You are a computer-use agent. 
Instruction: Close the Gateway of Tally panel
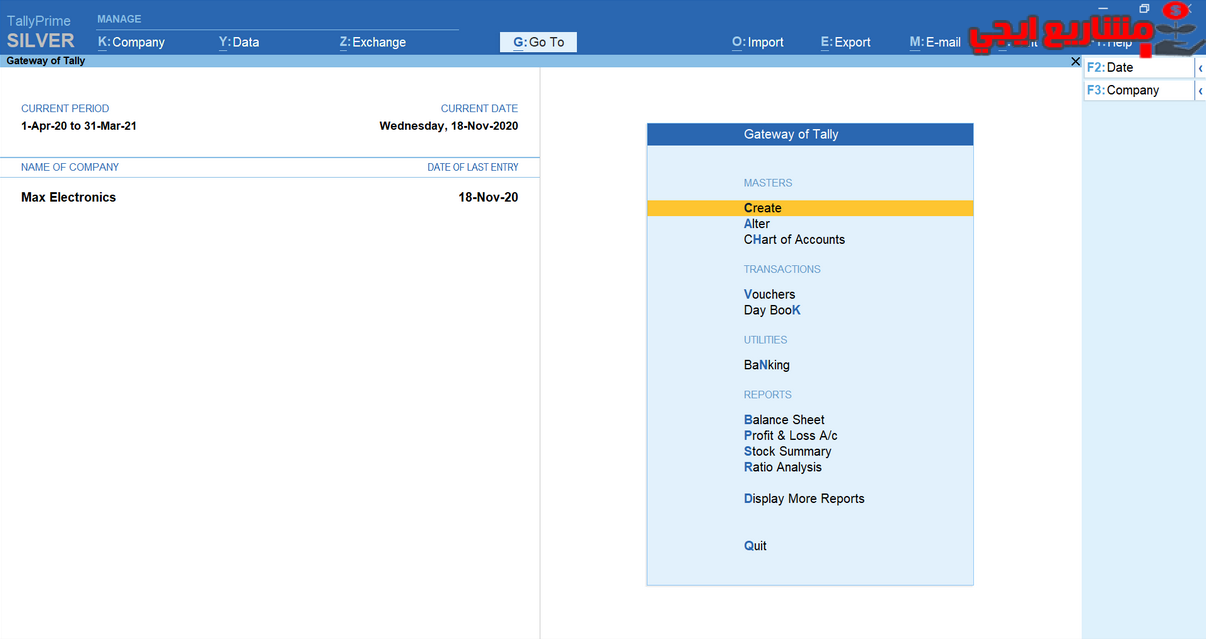(x=1074, y=61)
